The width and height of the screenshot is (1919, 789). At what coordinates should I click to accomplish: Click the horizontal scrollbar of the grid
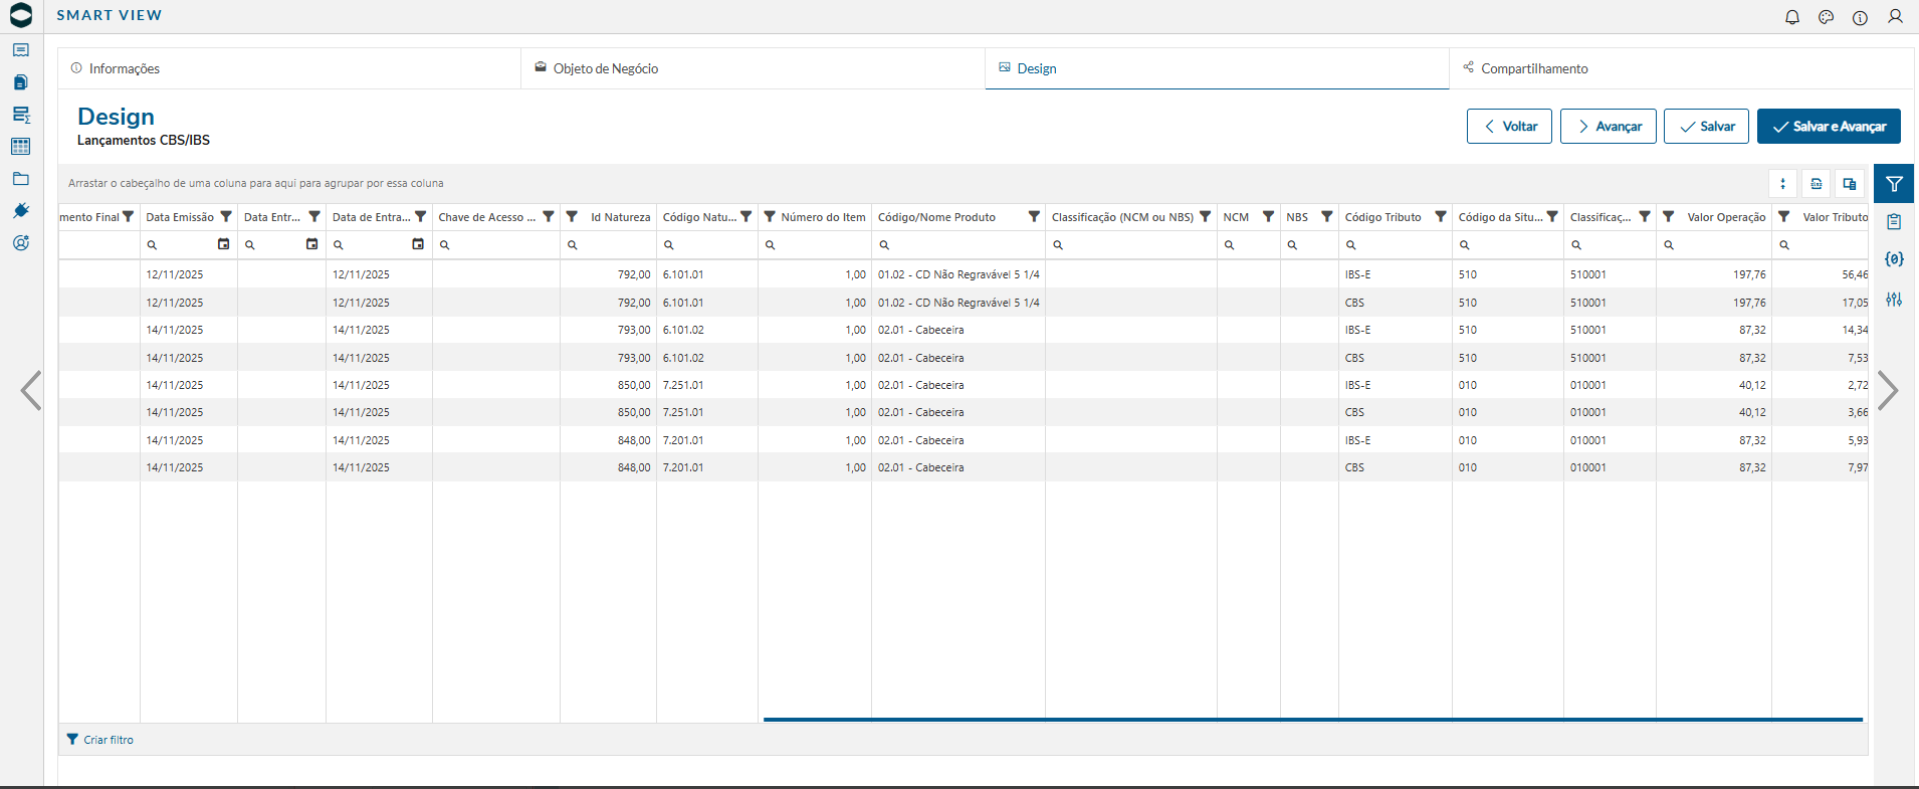click(x=1313, y=719)
